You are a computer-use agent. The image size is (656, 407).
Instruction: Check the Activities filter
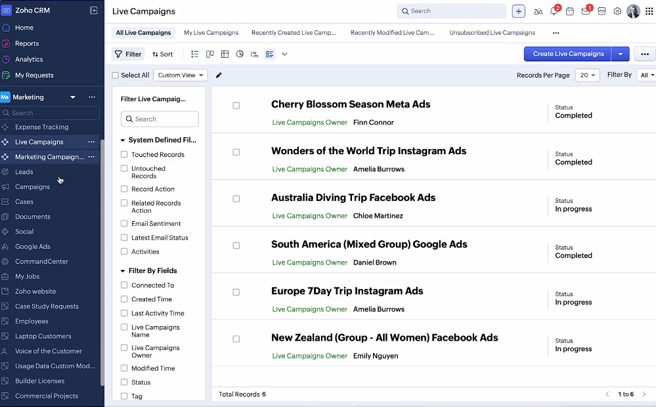[x=124, y=251]
